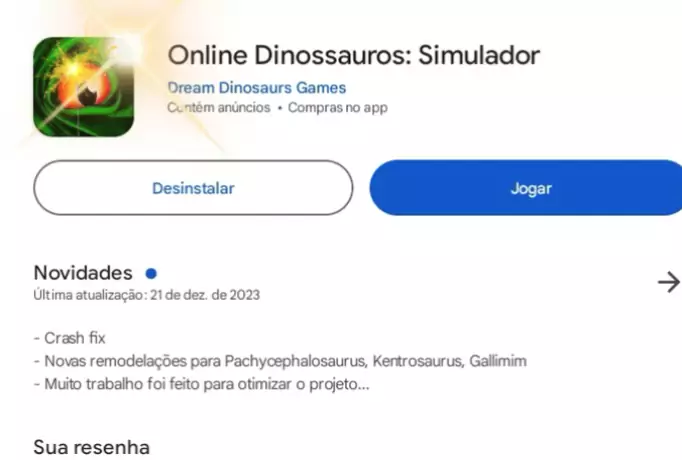Screen dimensions: 682x460
Task: Open Dream Dinosaurs Games developer page
Action: 257,88
